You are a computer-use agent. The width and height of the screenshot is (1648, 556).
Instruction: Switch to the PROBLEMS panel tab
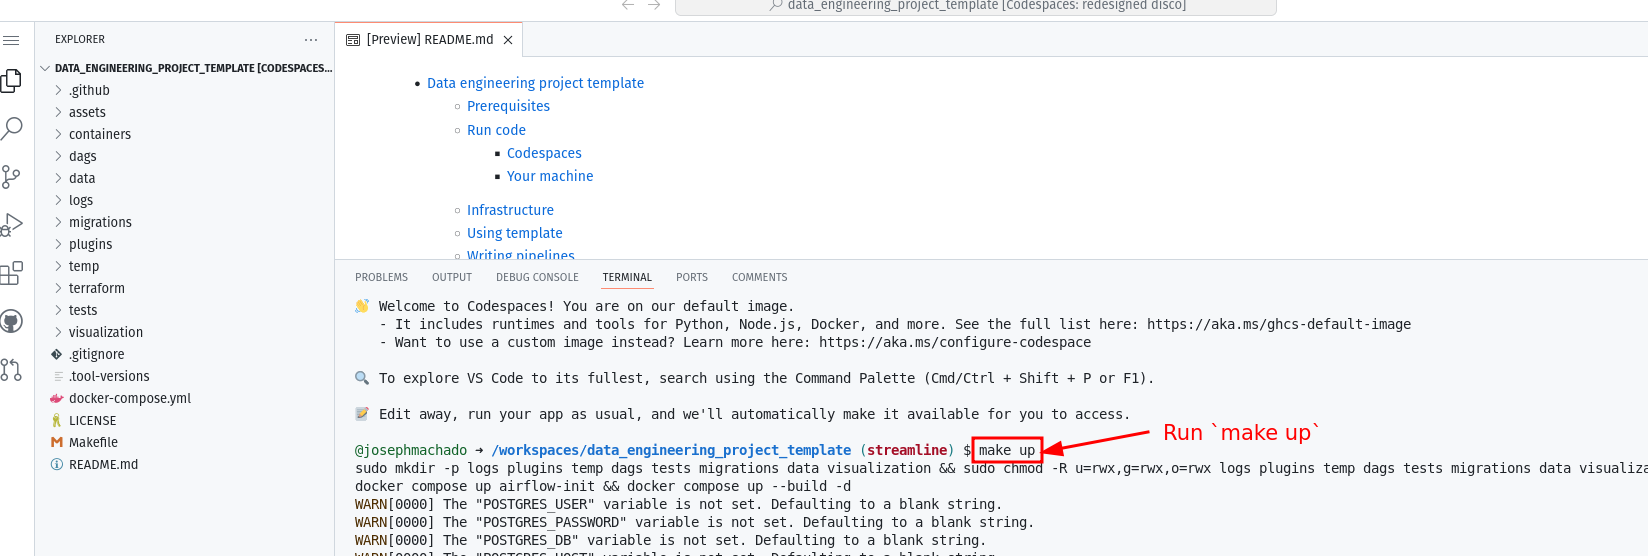[x=381, y=277]
